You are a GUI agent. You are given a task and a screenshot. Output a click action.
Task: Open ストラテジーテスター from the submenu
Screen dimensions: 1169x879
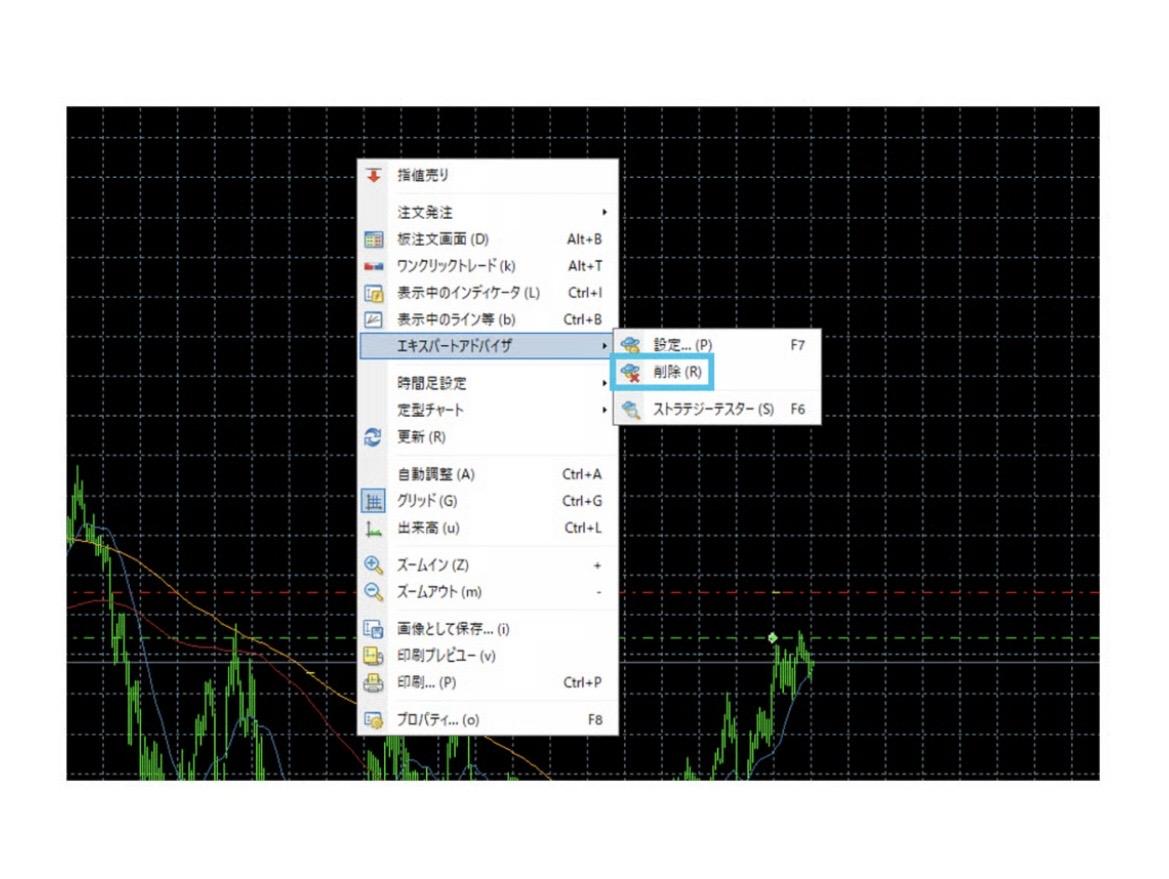coord(712,409)
